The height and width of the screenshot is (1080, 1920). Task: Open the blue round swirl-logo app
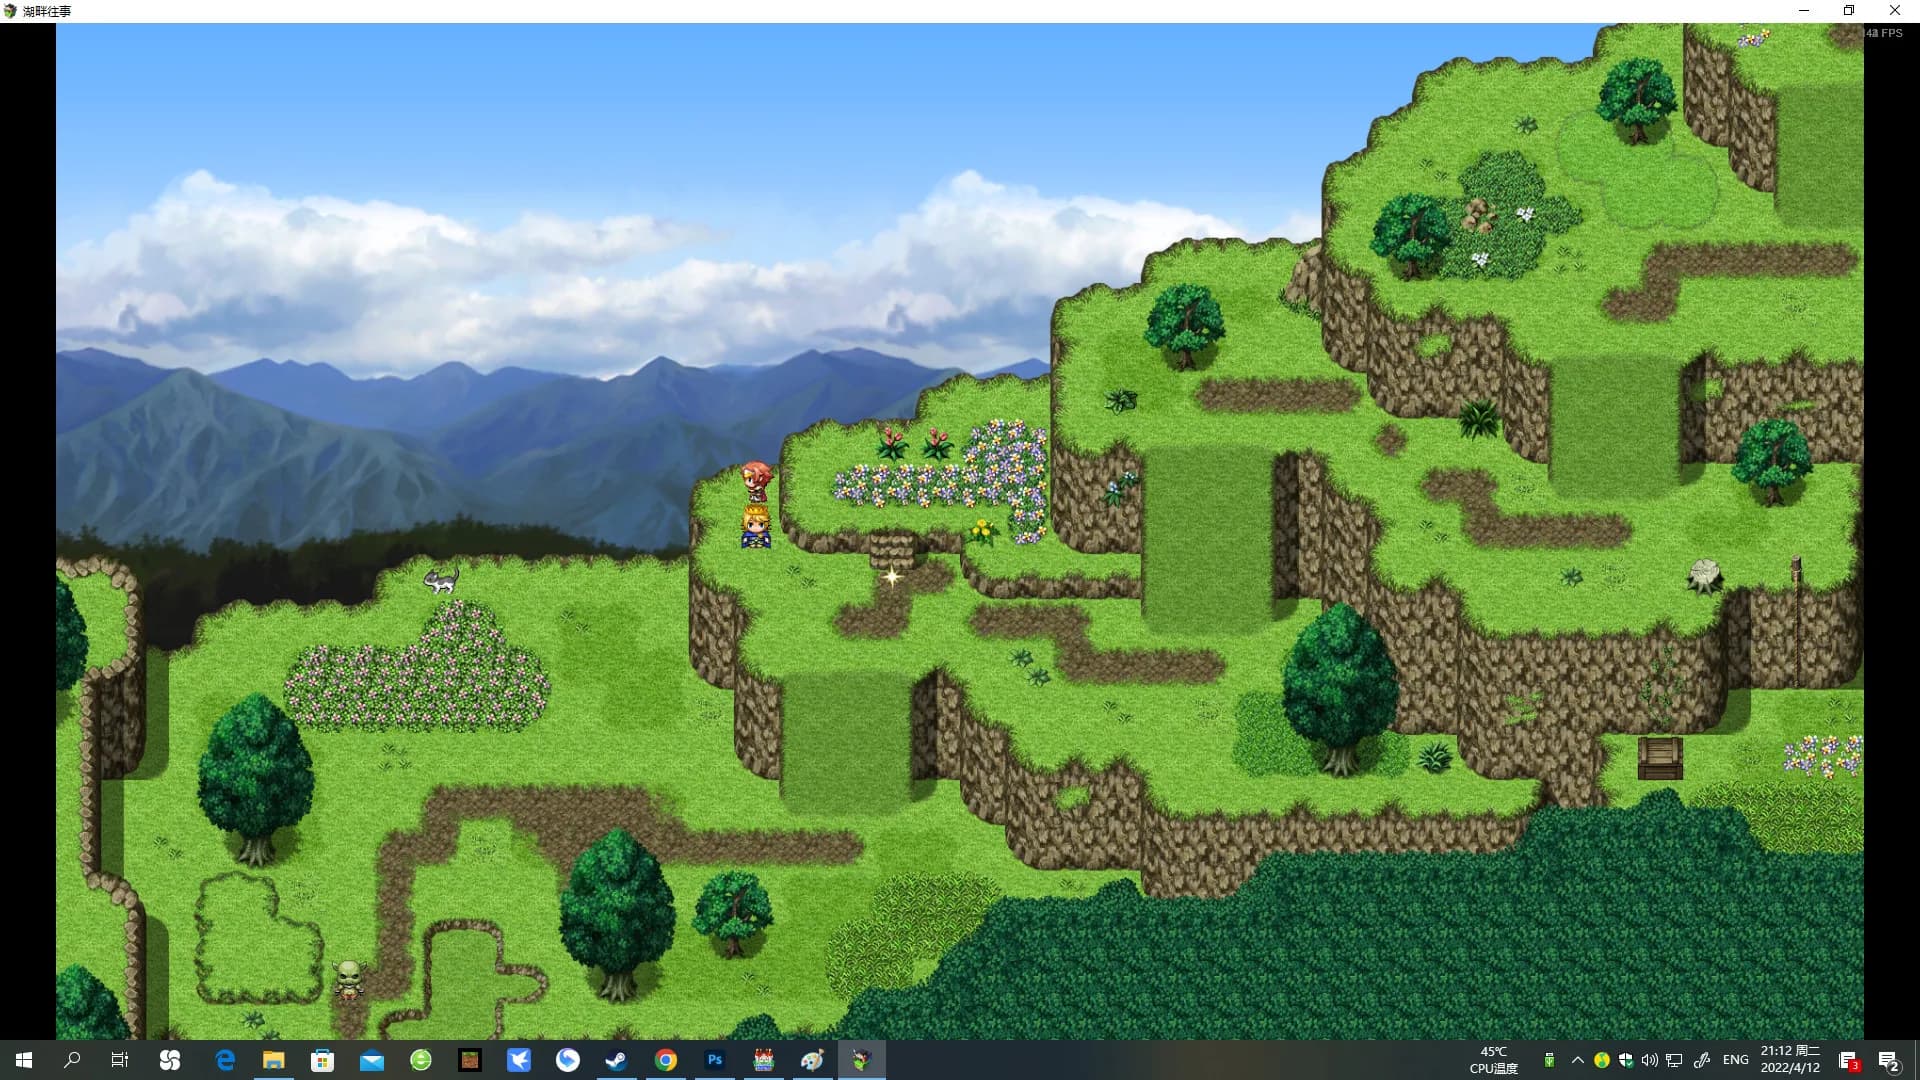568,1060
